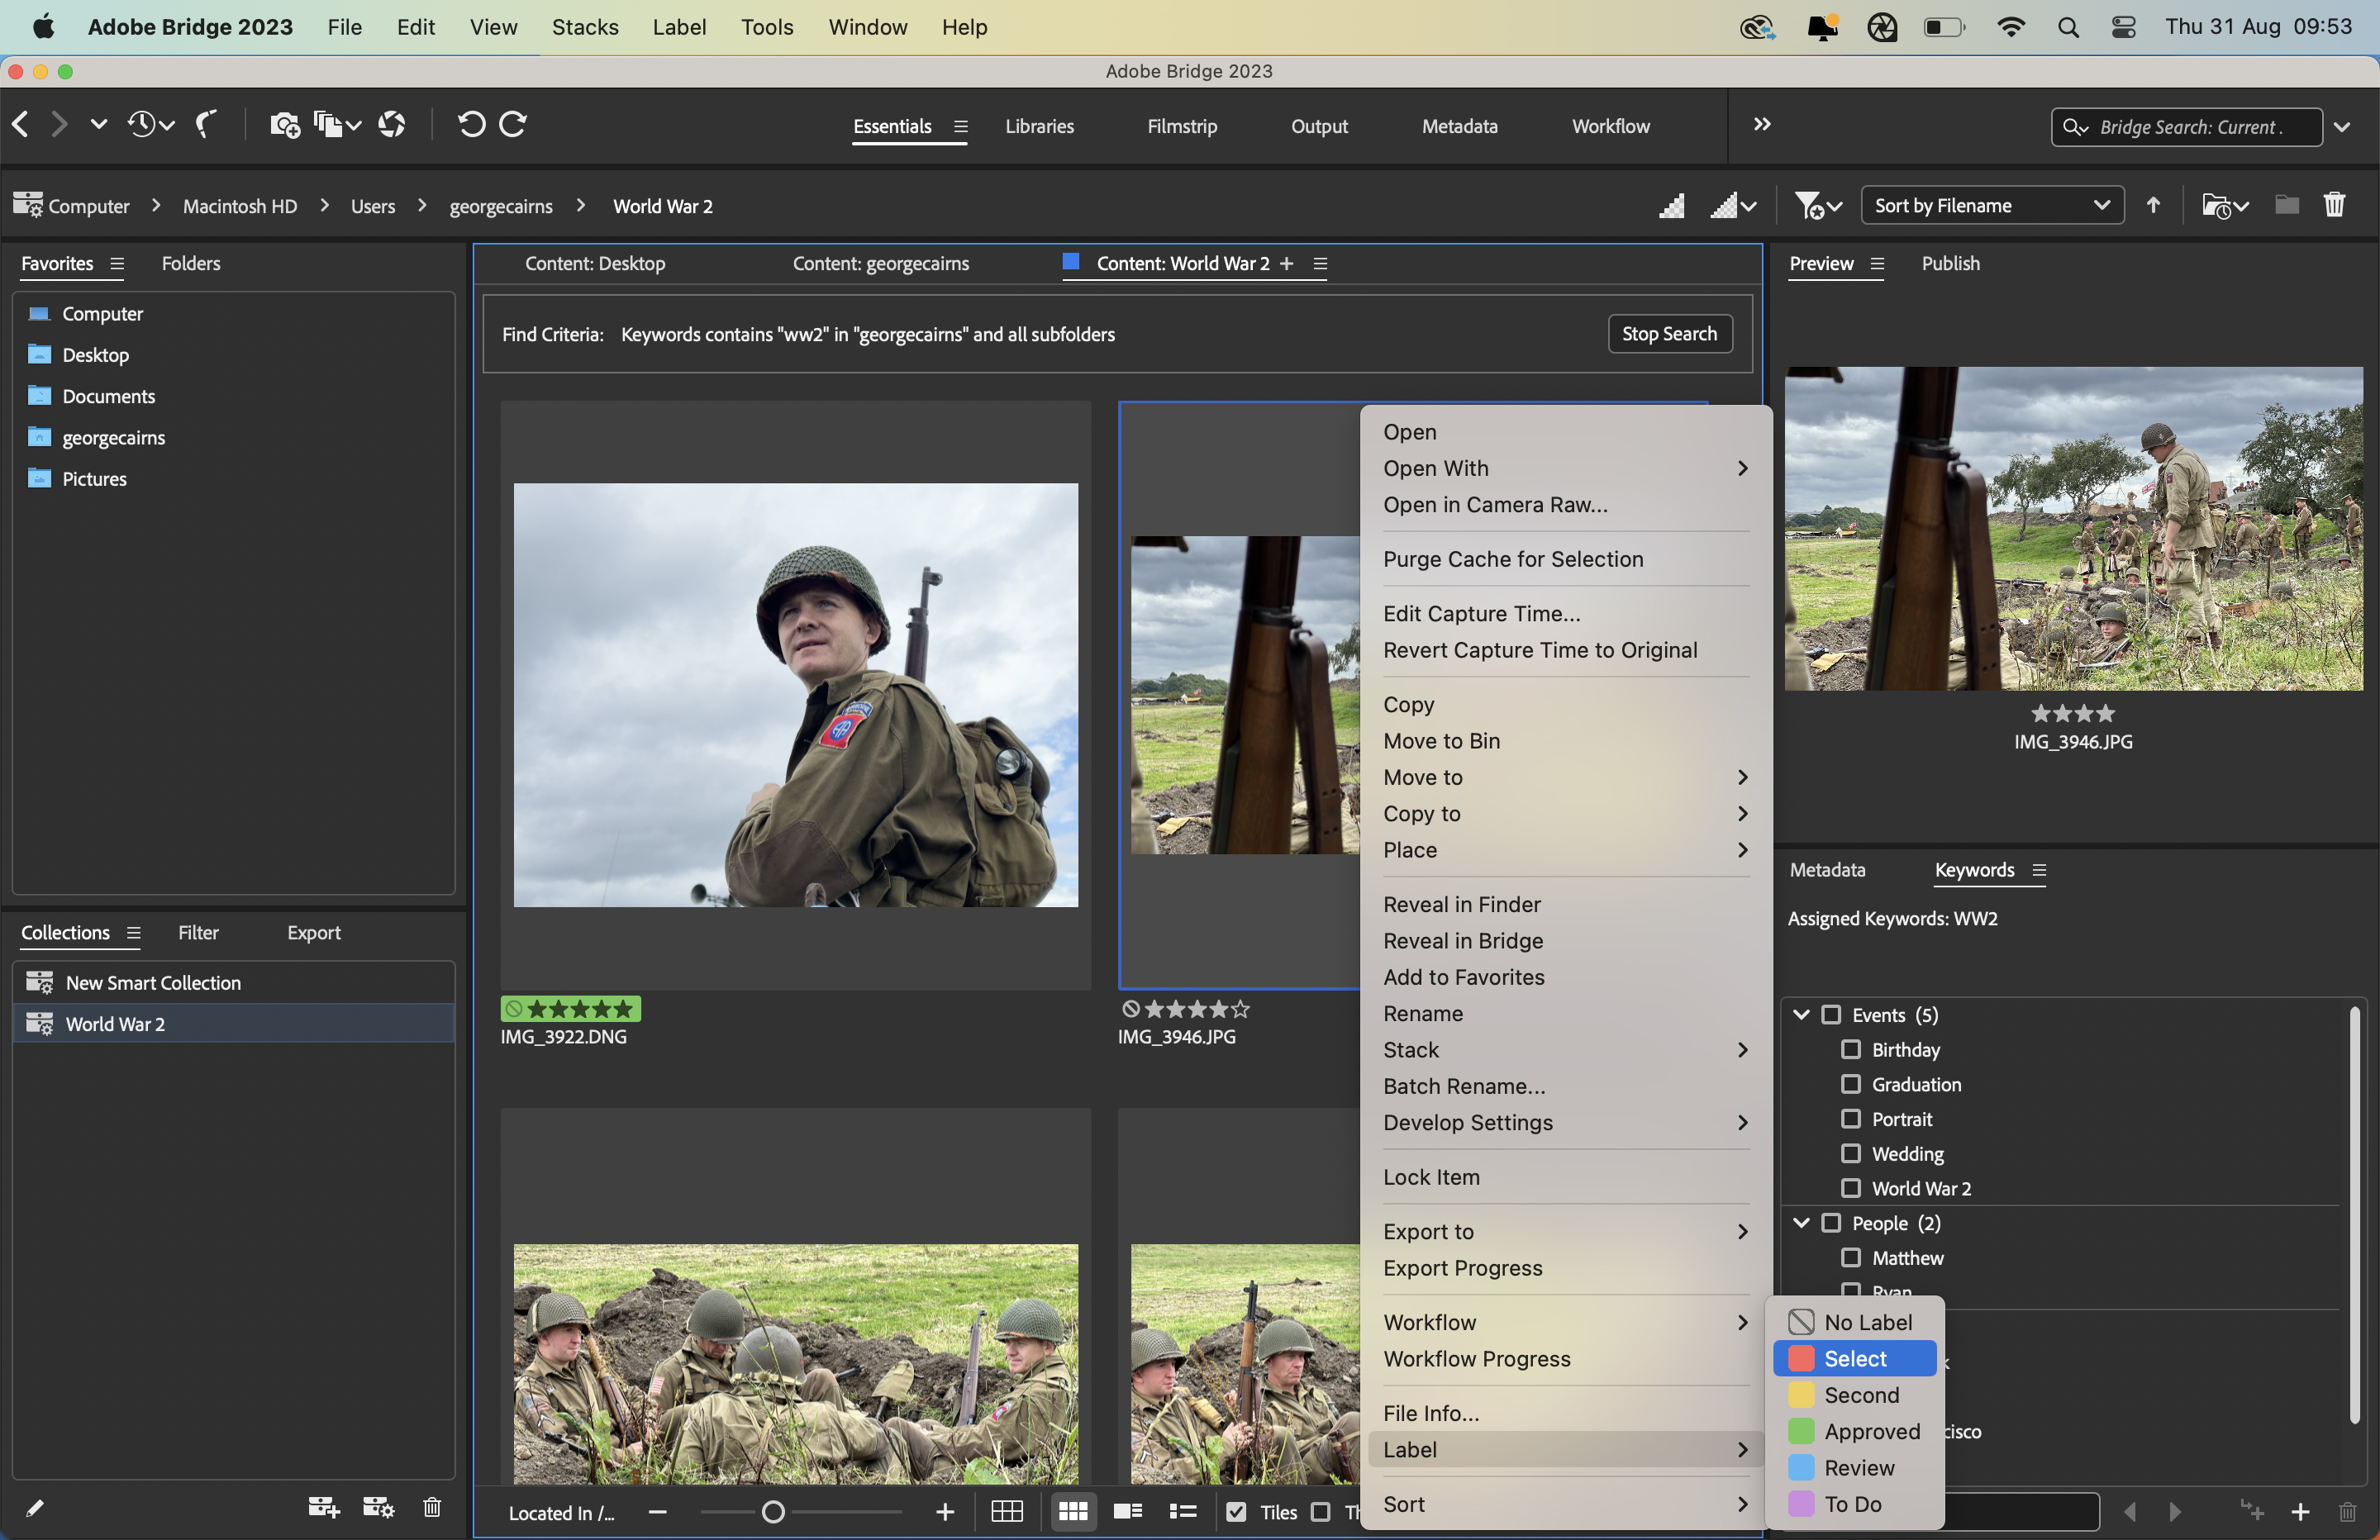Delete item with toolbar trash icon
2380x1540 pixels.
2334,205
